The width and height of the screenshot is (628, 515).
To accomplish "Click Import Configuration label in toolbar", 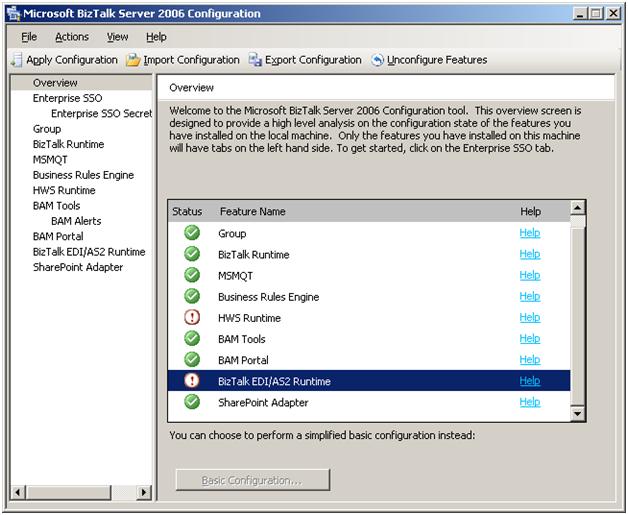I will 191,60.
